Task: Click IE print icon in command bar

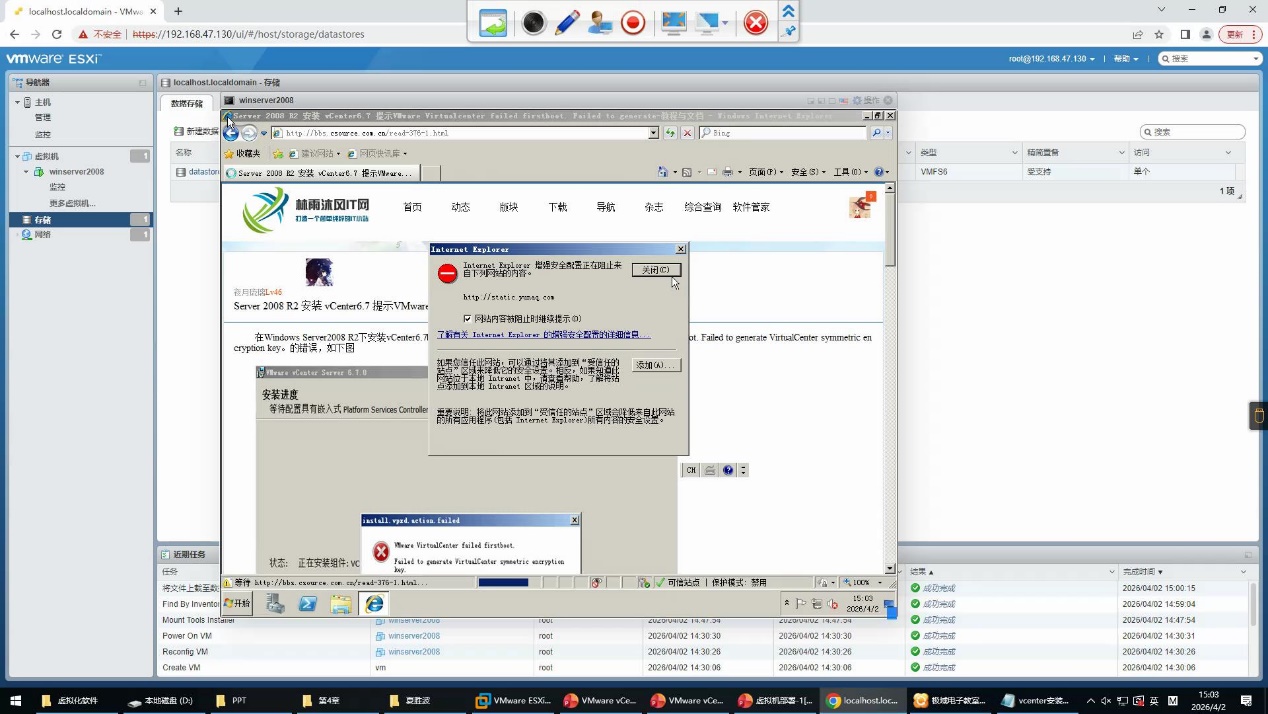Action: click(727, 172)
